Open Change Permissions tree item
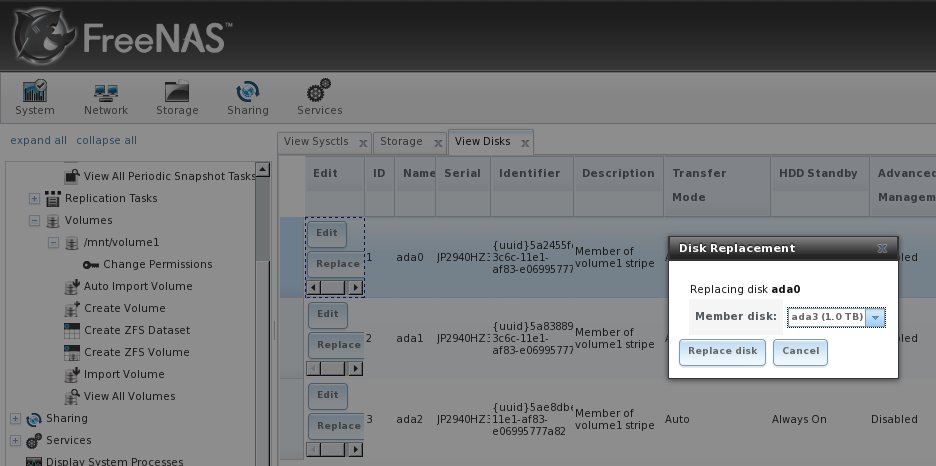 click(x=158, y=264)
